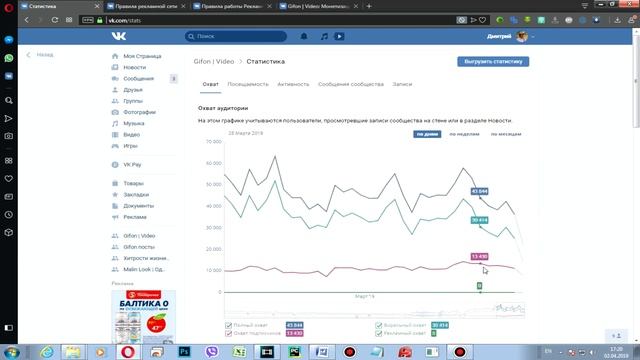Open Opera sidebar send/flow icon
This screenshot has height=360, width=640.
[x=9, y=118]
